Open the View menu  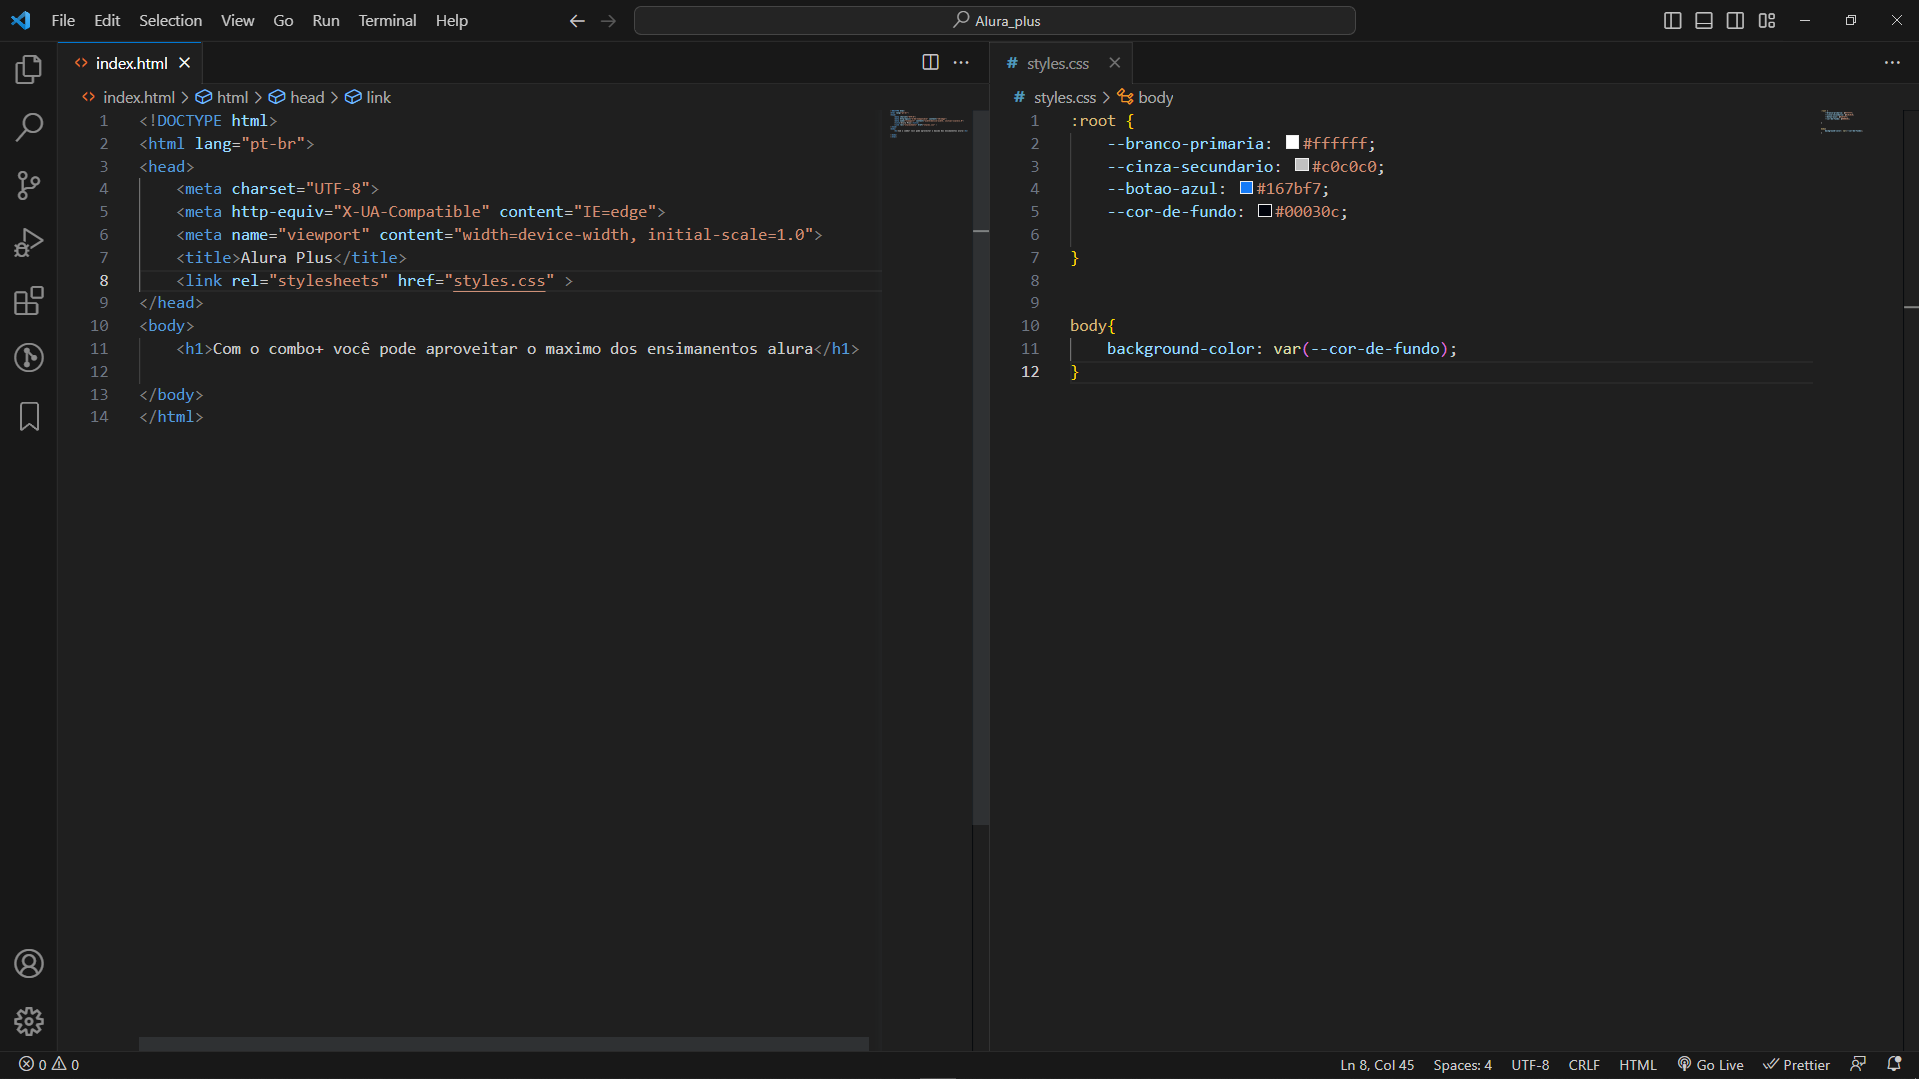pyautogui.click(x=237, y=21)
